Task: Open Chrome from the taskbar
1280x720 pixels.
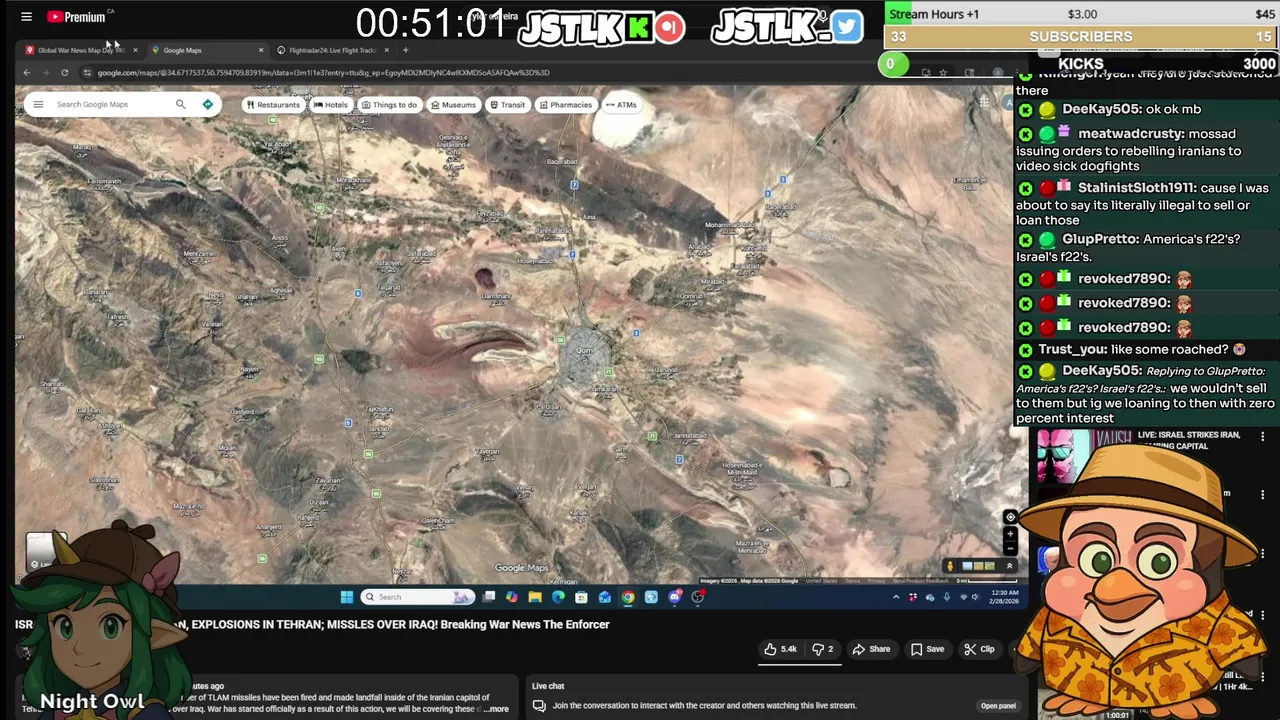Action: pyautogui.click(x=628, y=597)
